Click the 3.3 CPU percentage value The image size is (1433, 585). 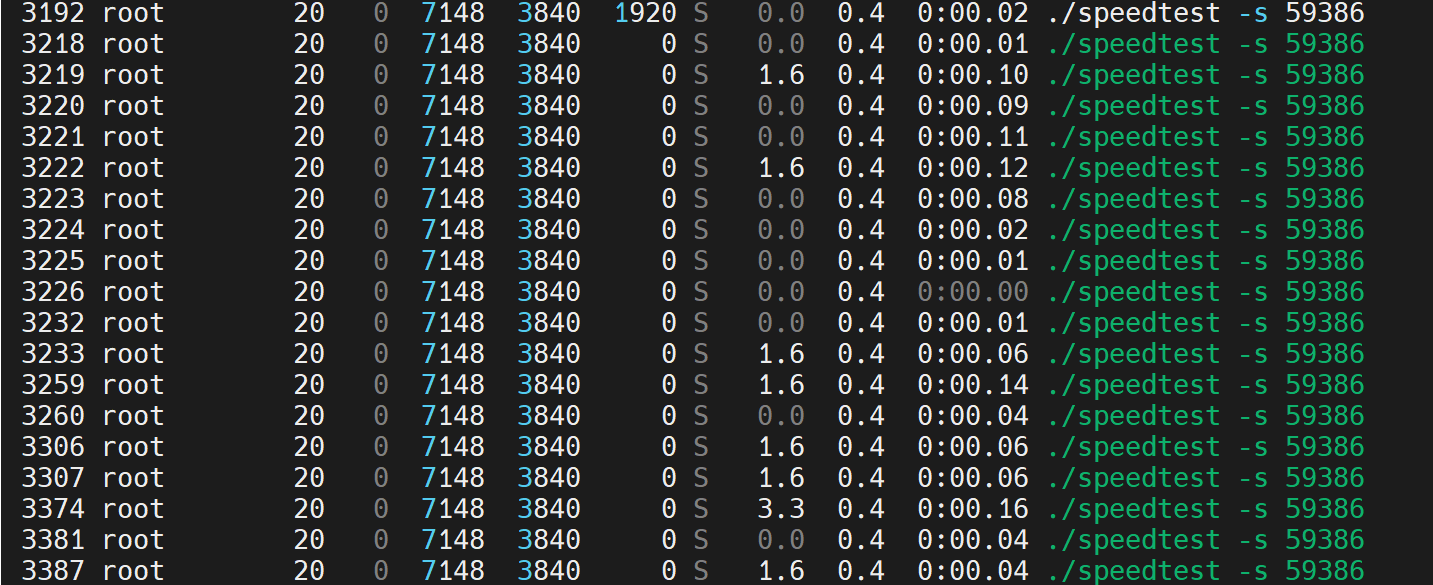[781, 509]
